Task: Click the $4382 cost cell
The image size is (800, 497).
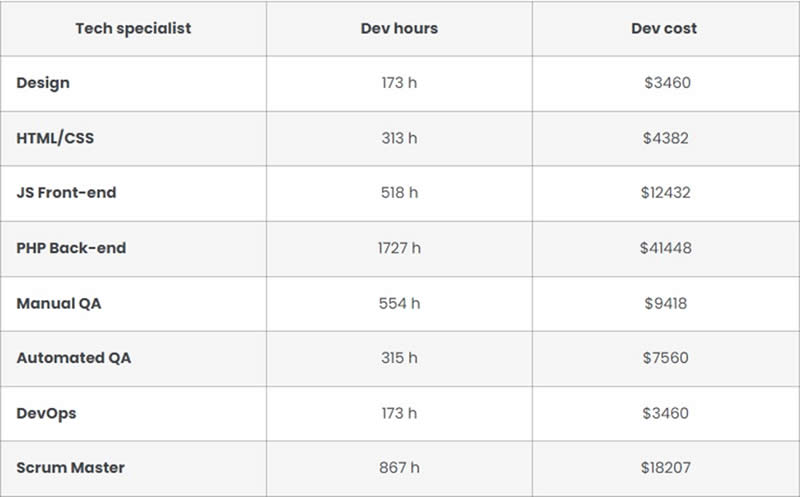Action: (x=665, y=138)
